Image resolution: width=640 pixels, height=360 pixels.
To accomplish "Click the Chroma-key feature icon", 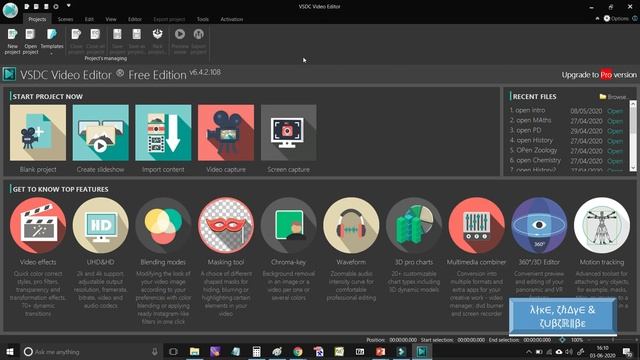I will (289, 225).
